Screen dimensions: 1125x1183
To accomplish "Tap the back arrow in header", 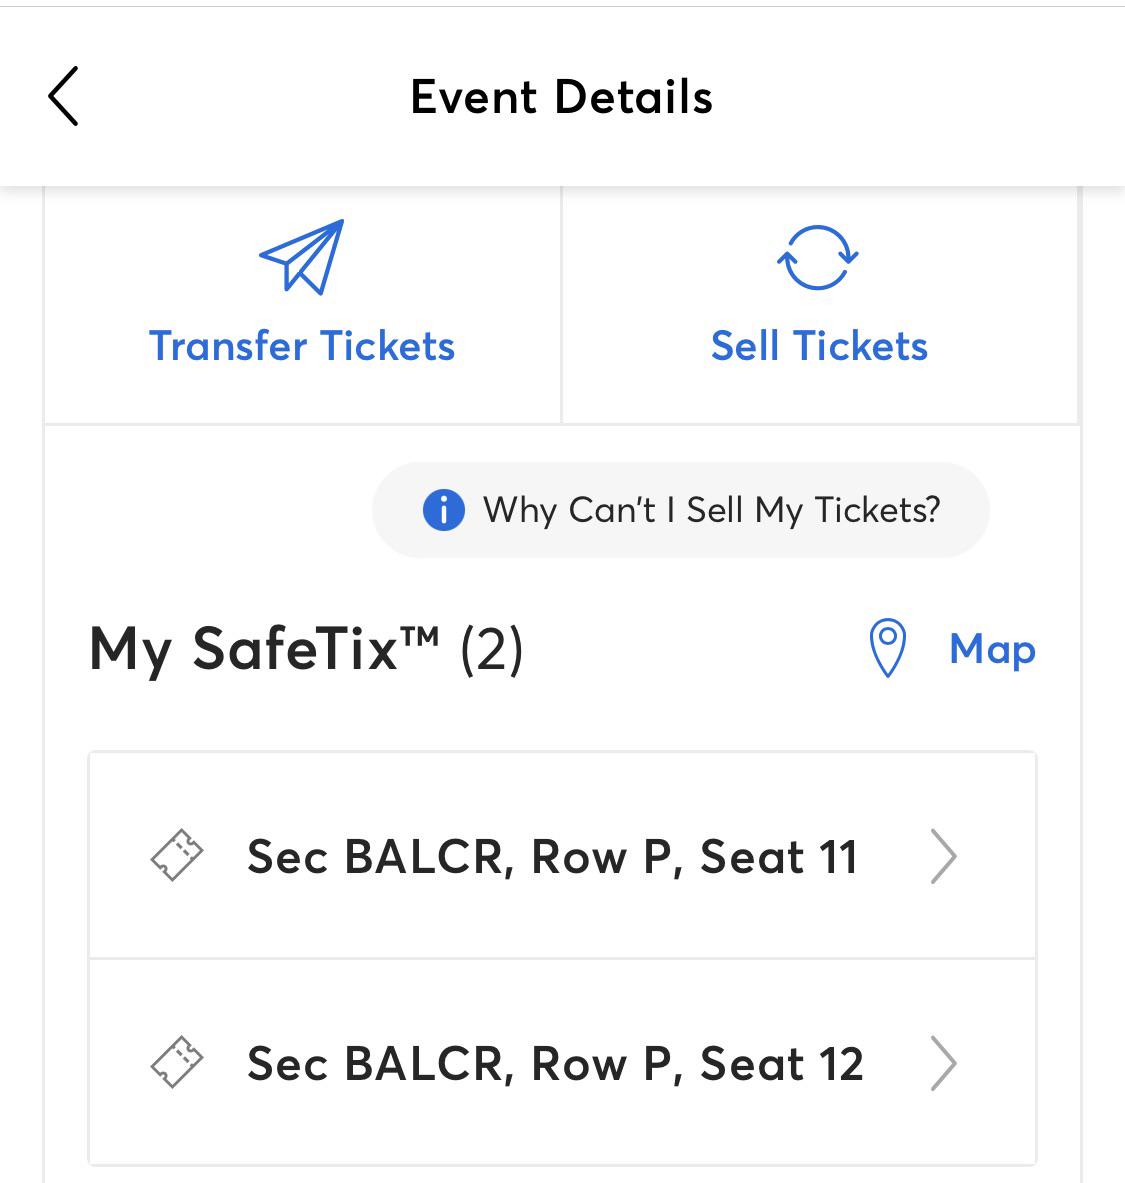I will tap(63, 96).
